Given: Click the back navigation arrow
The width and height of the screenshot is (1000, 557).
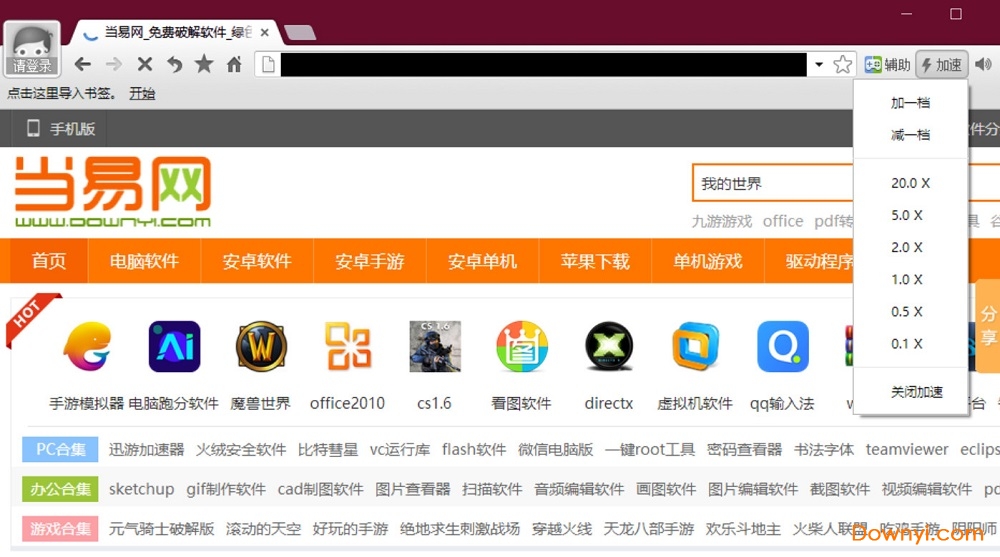Looking at the screenshot, I should [x=83, y=65].
